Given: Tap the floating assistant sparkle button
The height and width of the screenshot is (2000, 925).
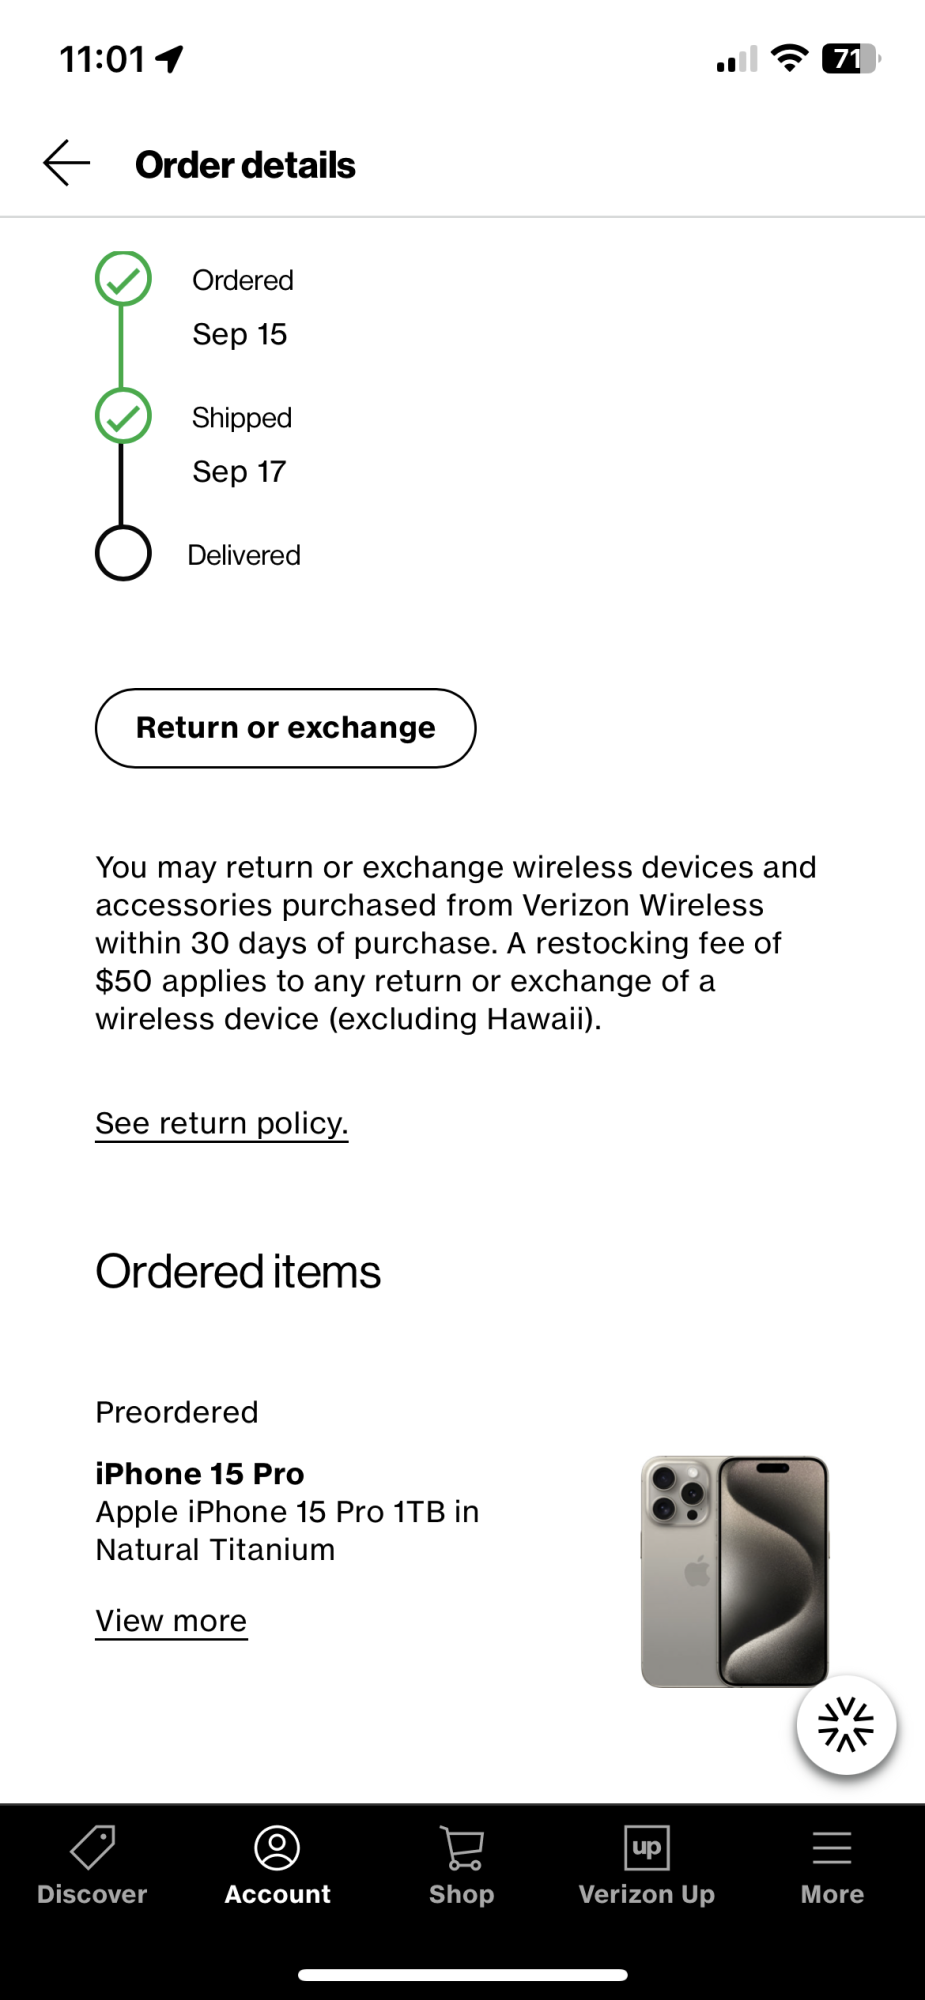Looking at the screenshot, I should [x=846, y=1725].
